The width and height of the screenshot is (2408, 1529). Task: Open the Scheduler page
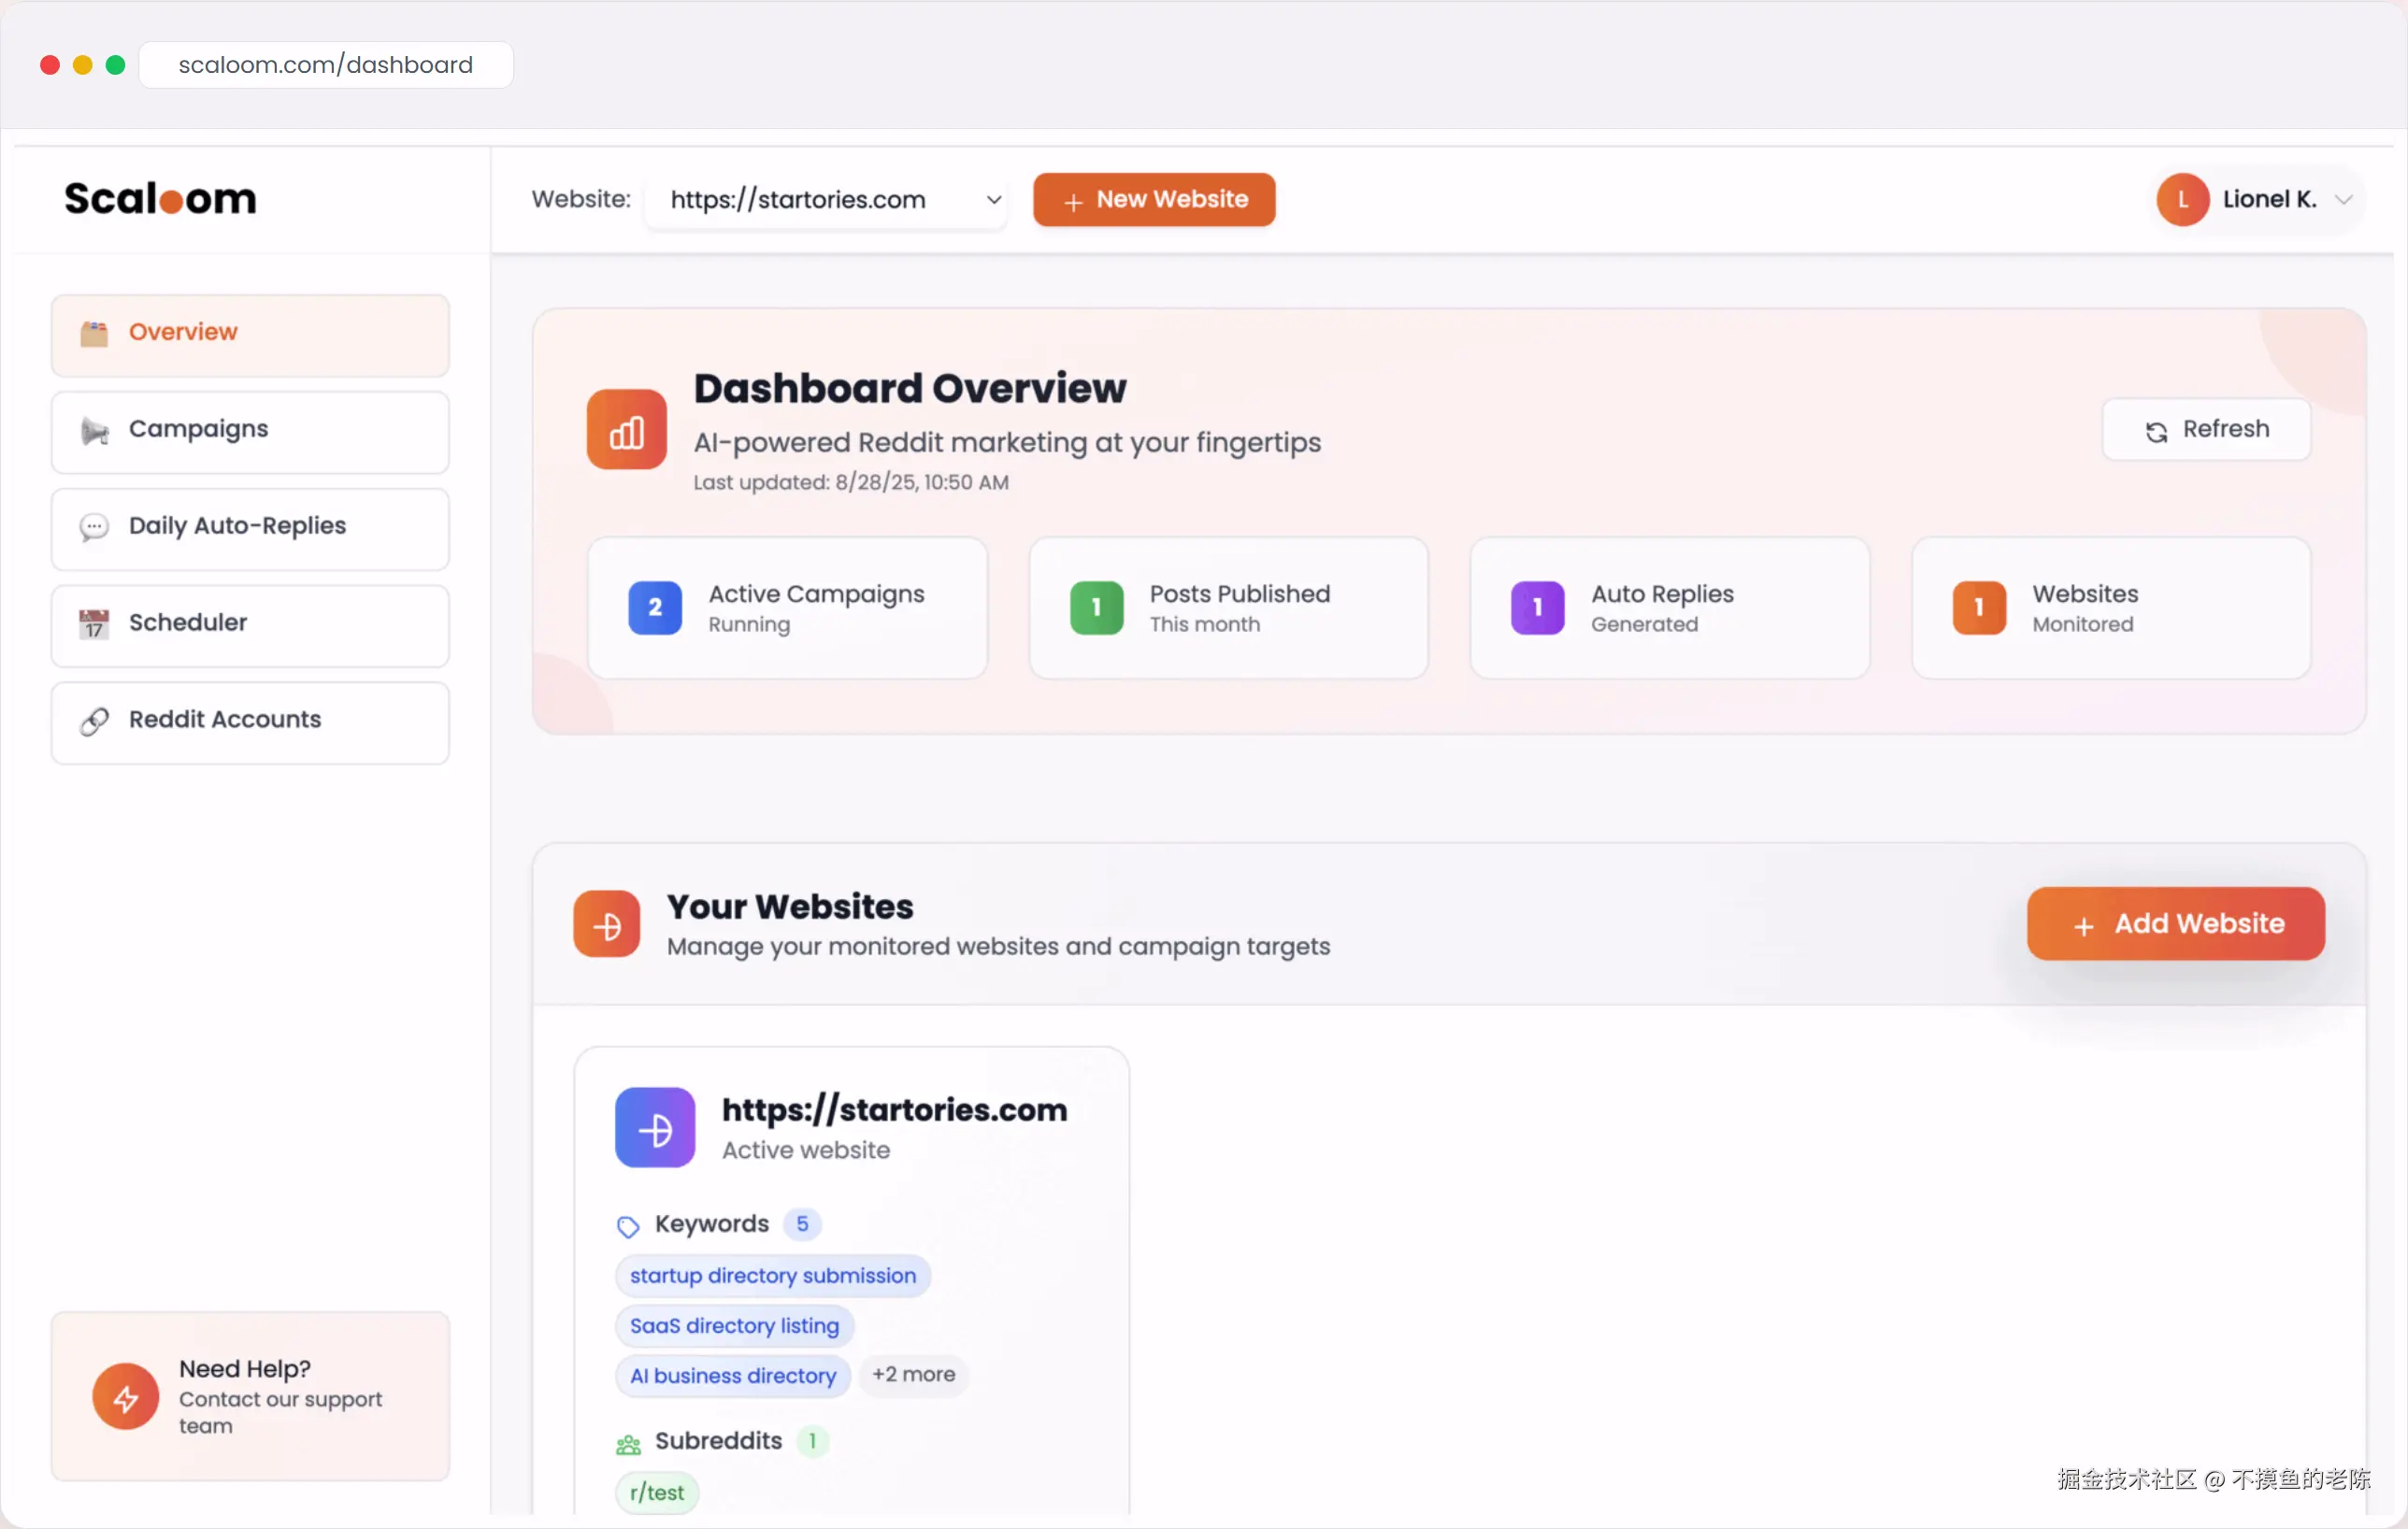[250, 624]
